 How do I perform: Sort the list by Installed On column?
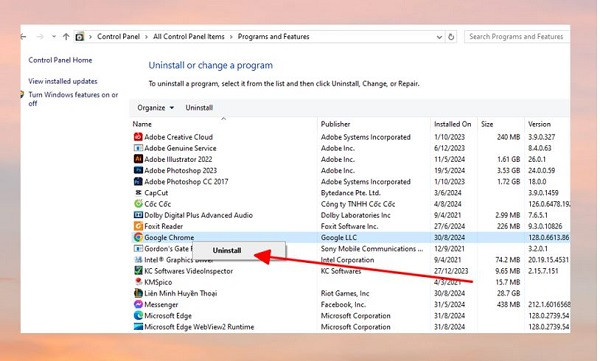point(453,124)
